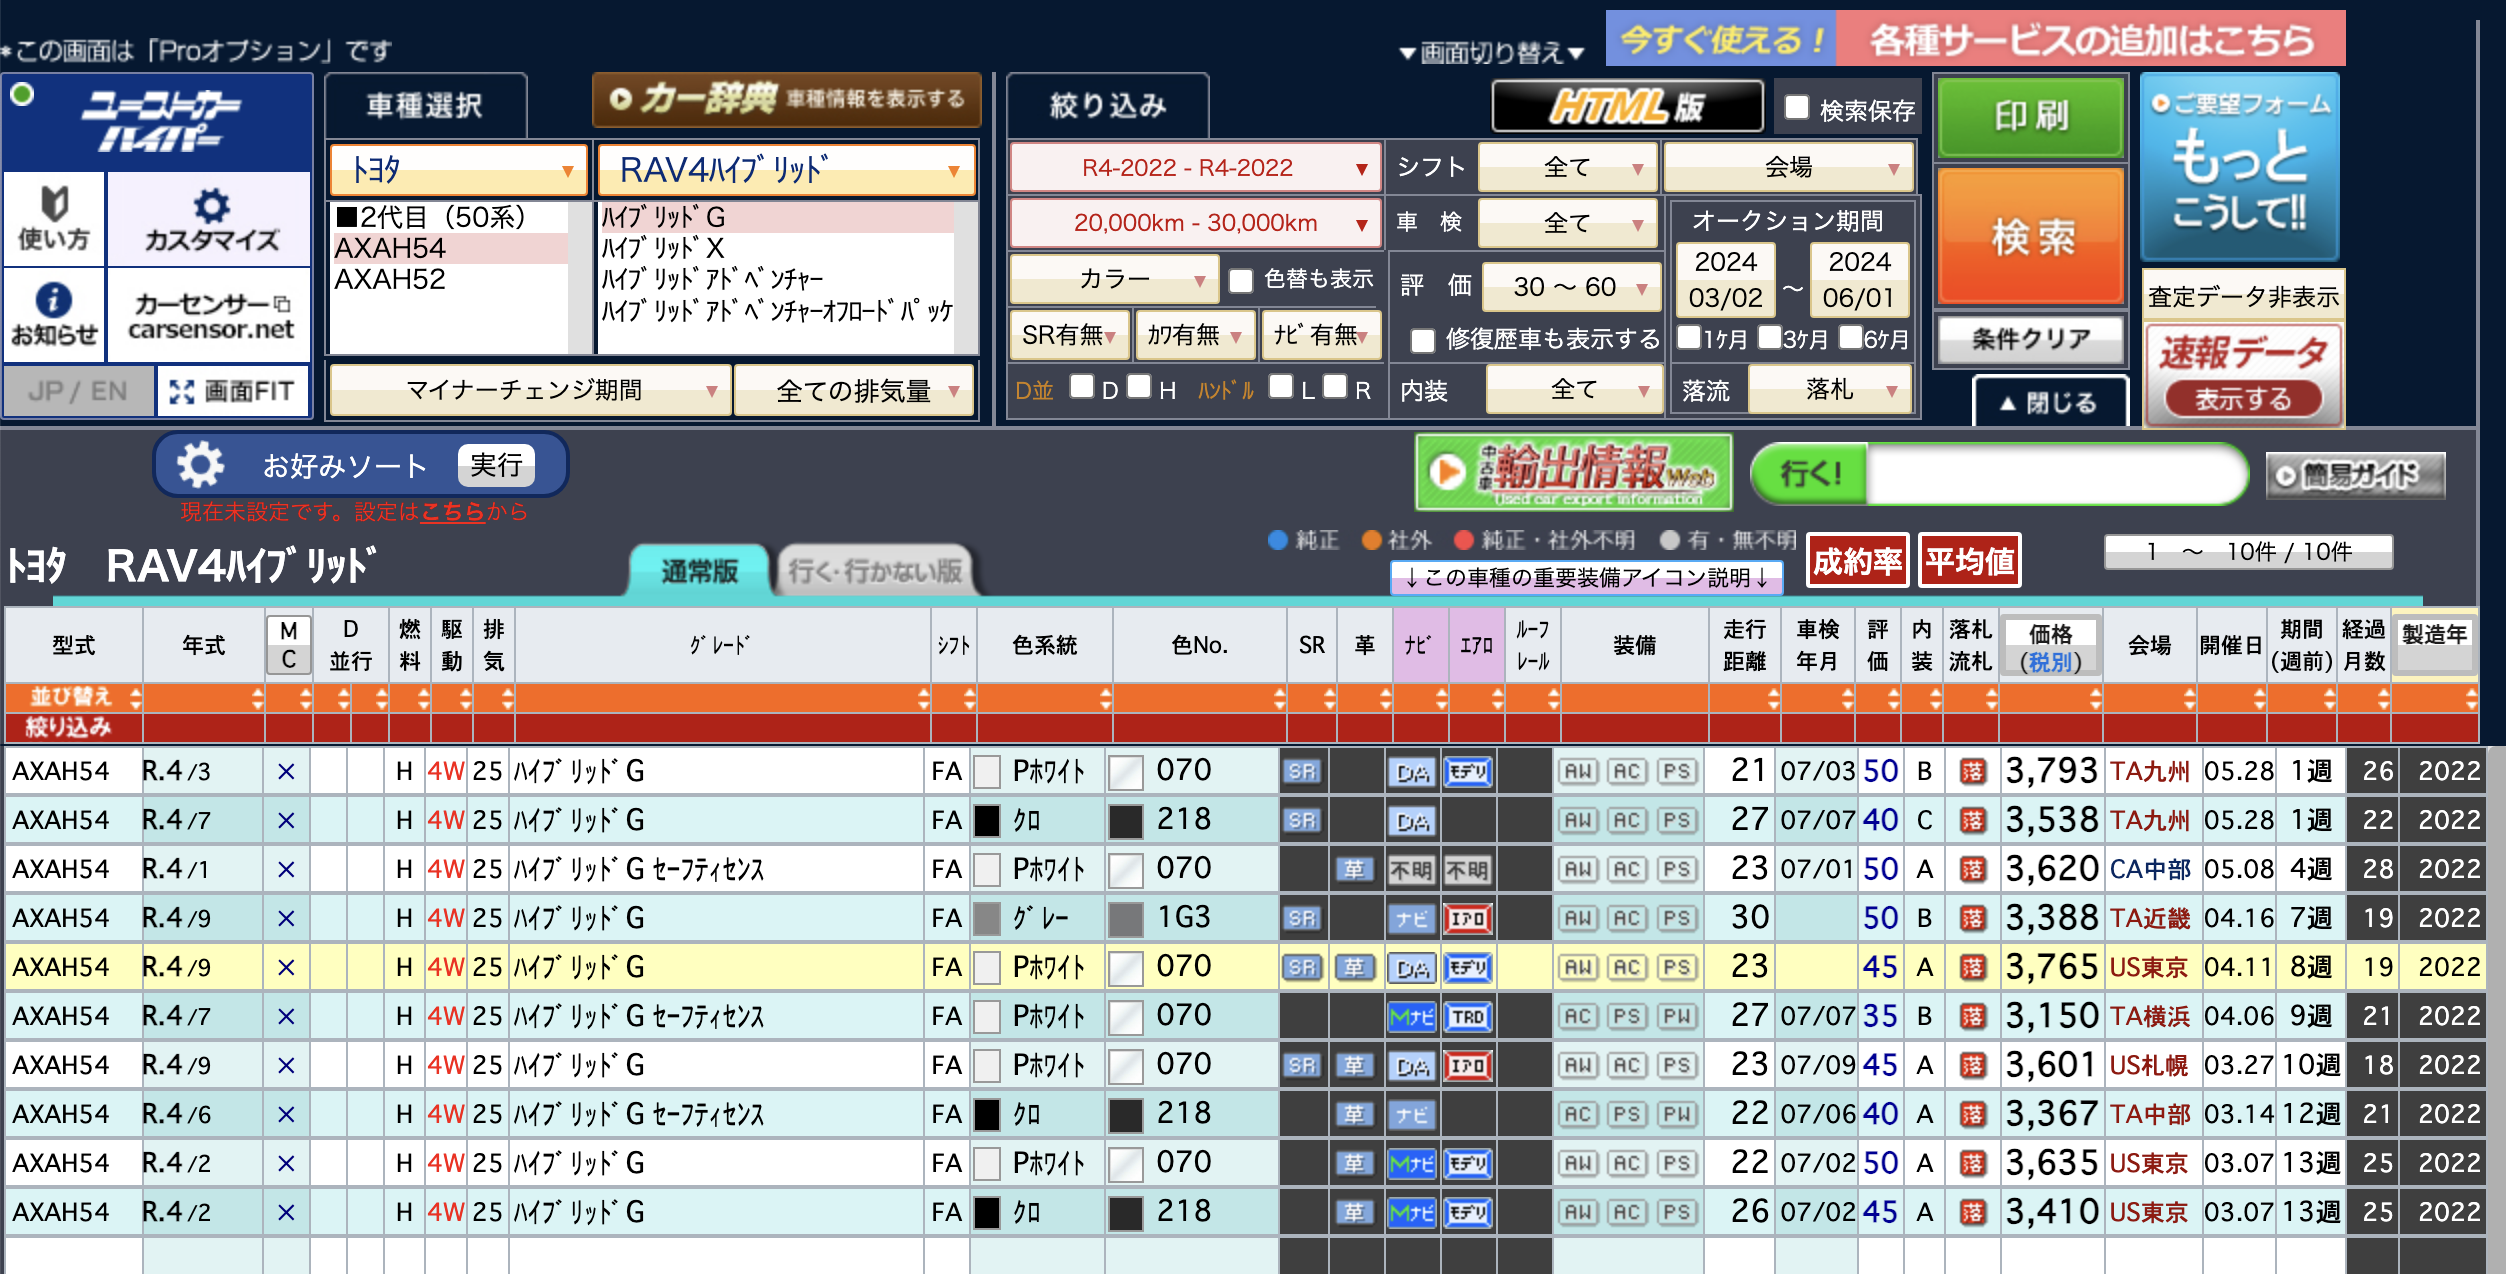Viewport: 2506px width, 1274px height.
Task: Click the 落札 stamp icon for price 3,793
Action: (1972, 772)
